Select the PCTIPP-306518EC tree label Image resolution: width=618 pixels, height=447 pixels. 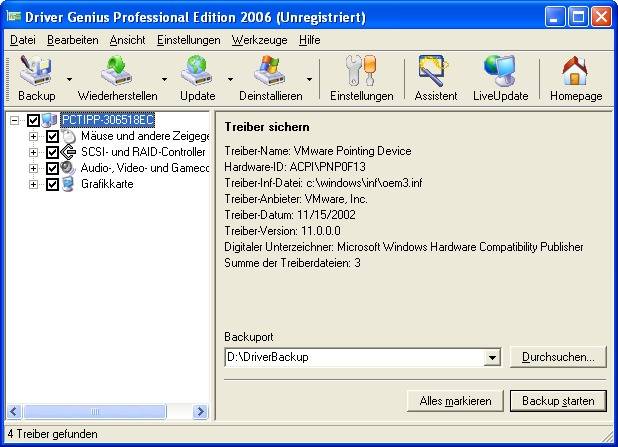(x=108, y=120)
